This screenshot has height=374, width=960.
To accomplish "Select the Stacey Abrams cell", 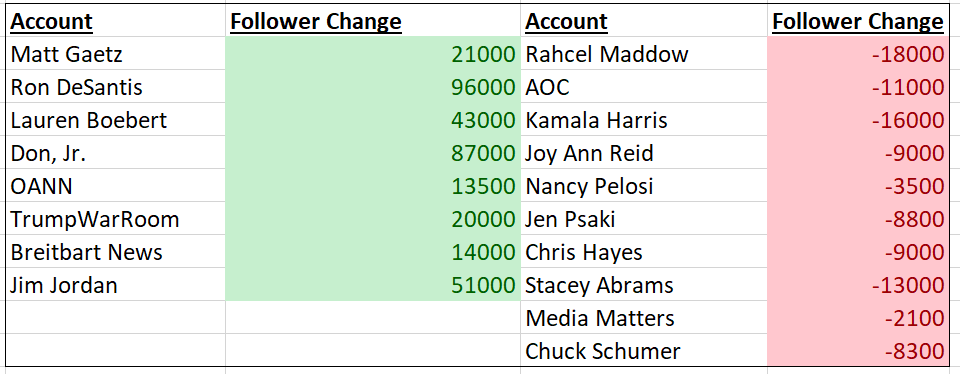I will tap(644, 285).
